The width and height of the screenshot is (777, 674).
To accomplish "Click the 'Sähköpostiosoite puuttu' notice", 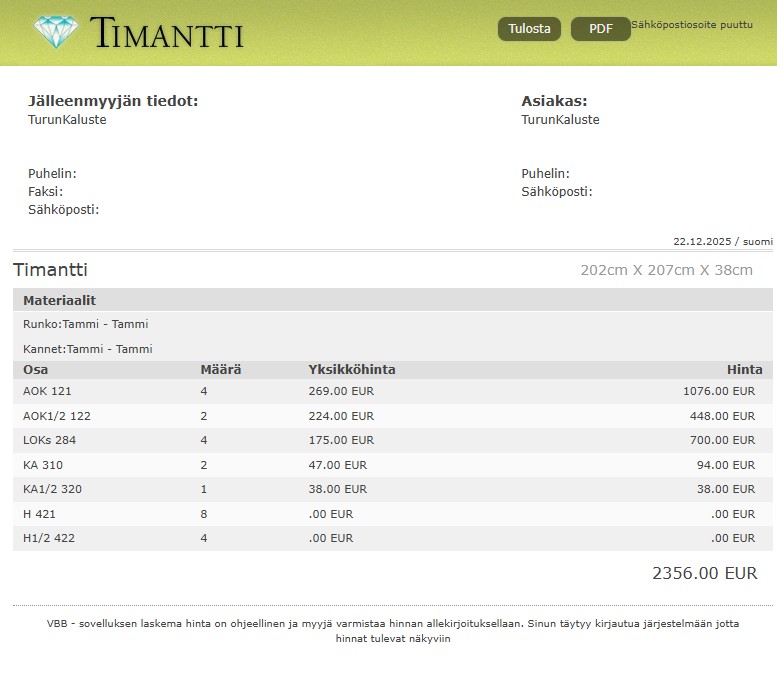I will coord(691,25).
